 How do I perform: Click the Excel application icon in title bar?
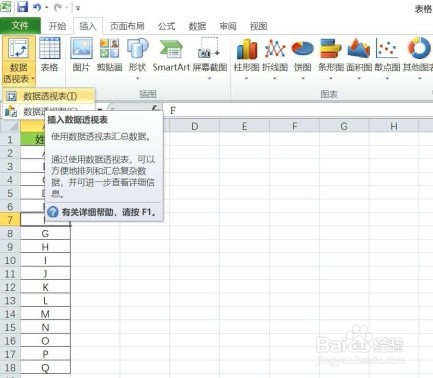click(x=6, y=6)
